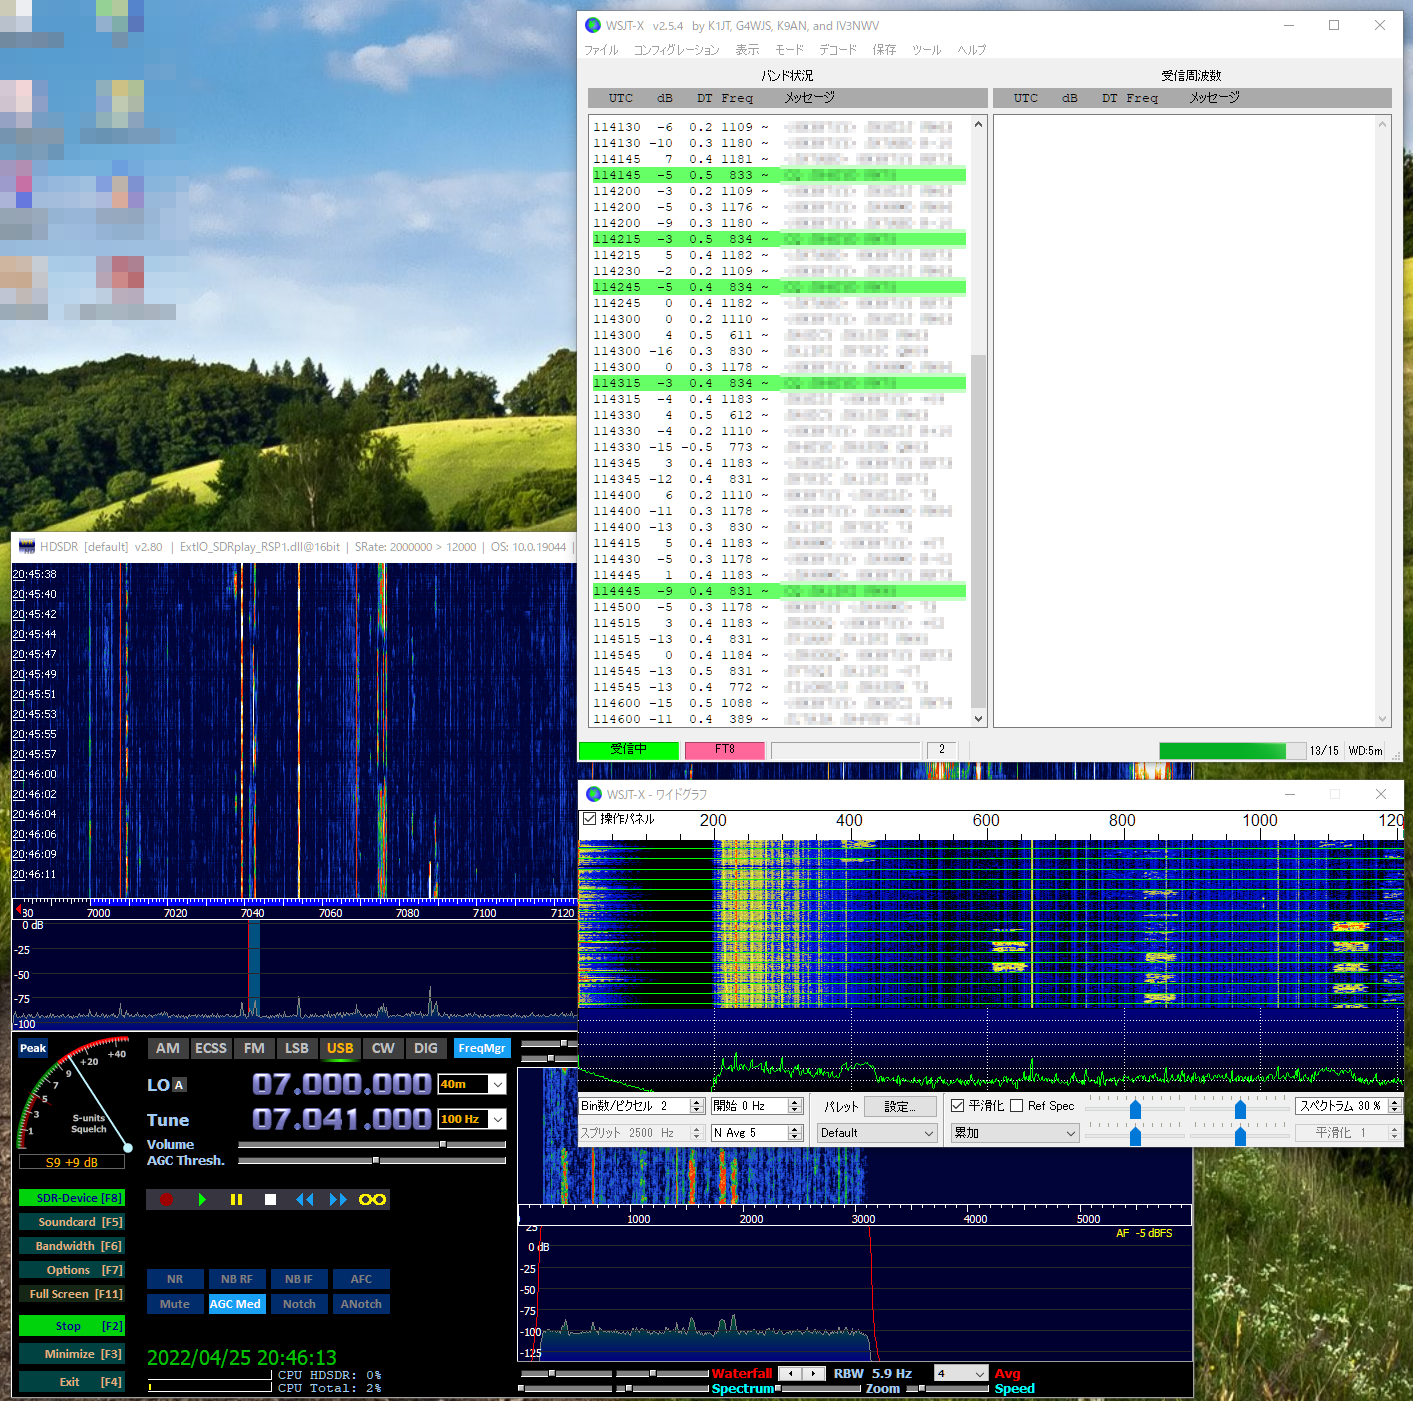
Task: Click the Wide Graph window title icon
Action: coord(594,794)
